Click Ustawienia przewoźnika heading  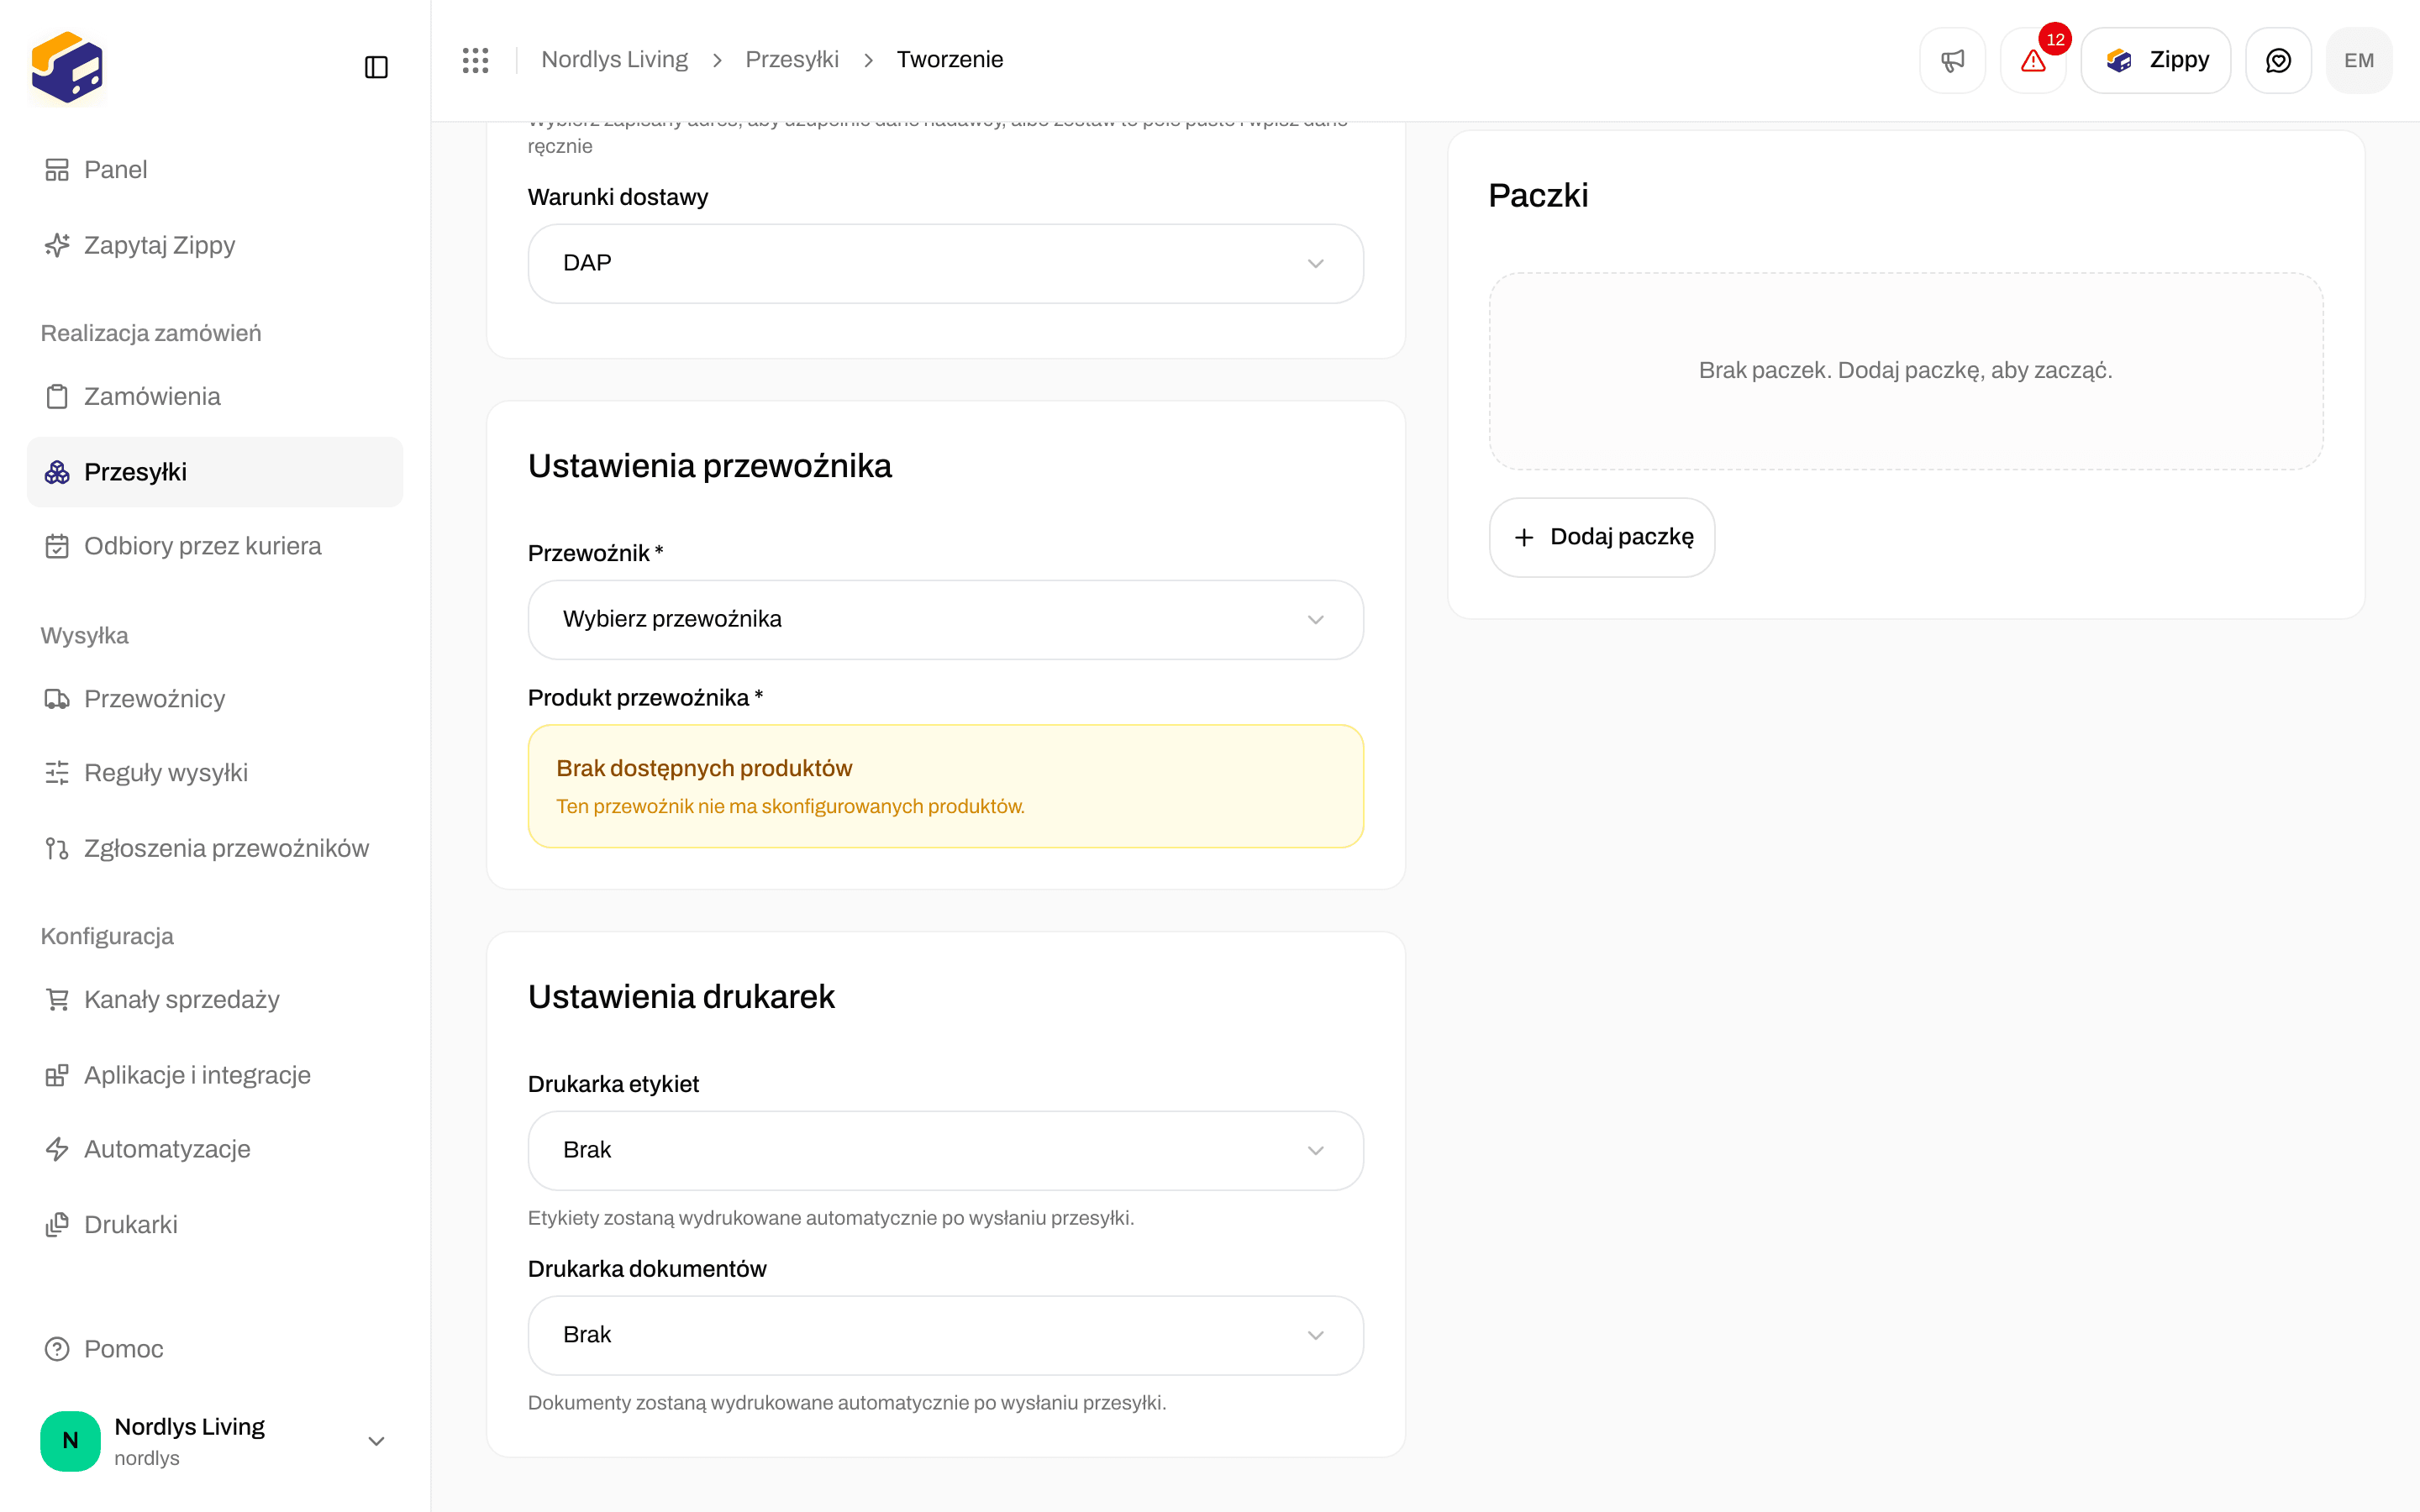710,466
